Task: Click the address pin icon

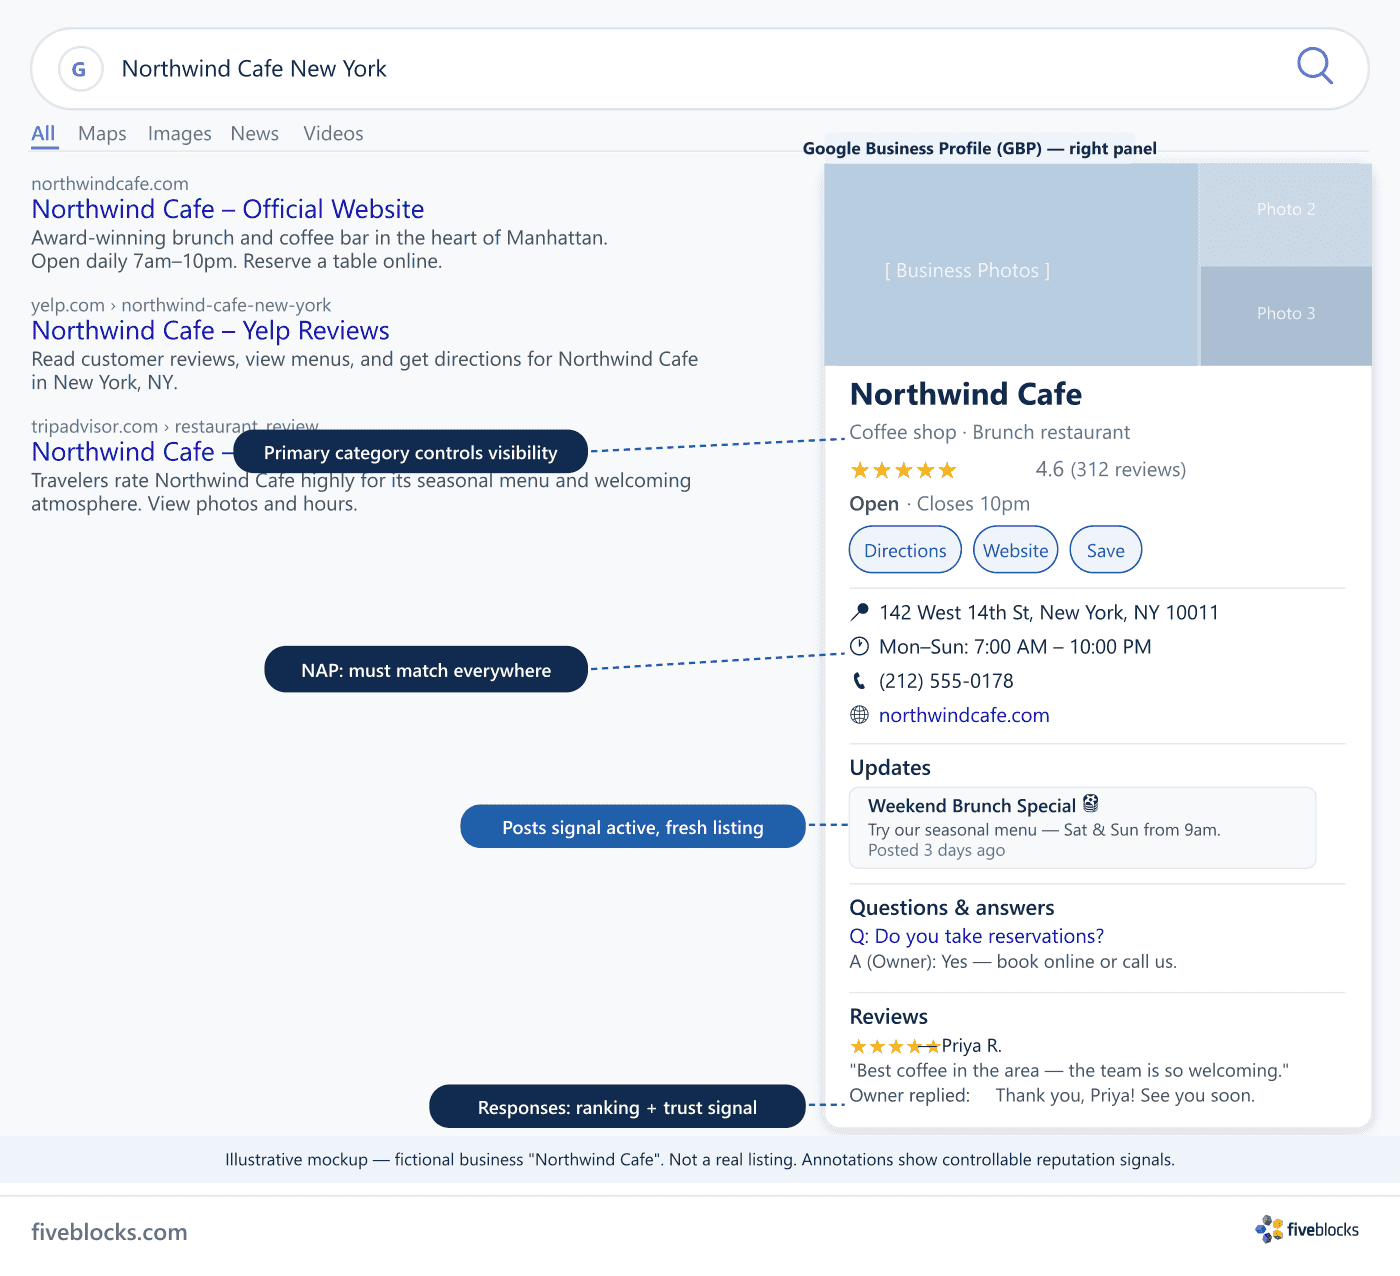Action: [859, 612]
